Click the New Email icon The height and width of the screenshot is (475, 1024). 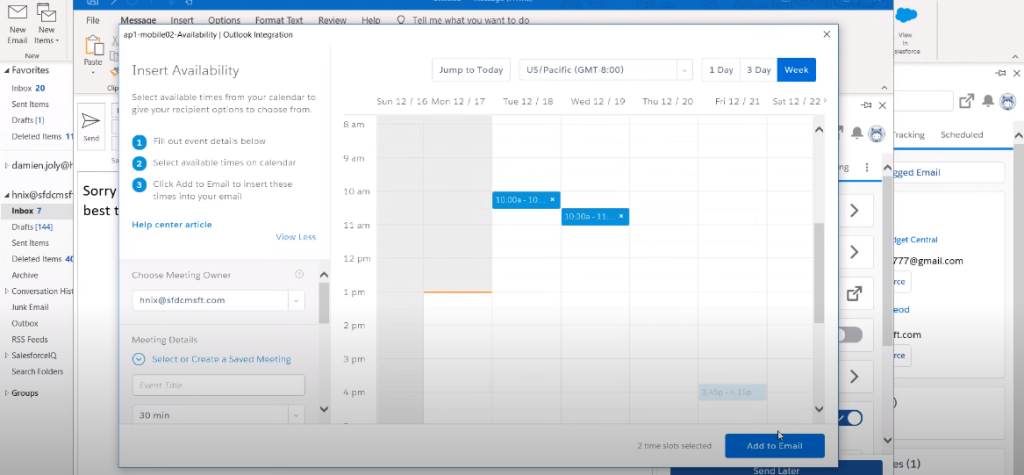18,17
